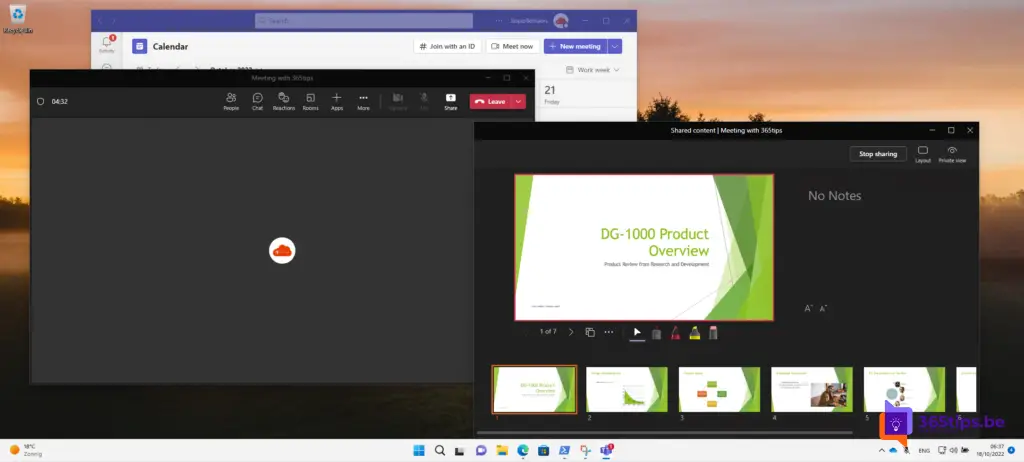Open breakout Rooms

pyautogui.click(x=311, y=100)
